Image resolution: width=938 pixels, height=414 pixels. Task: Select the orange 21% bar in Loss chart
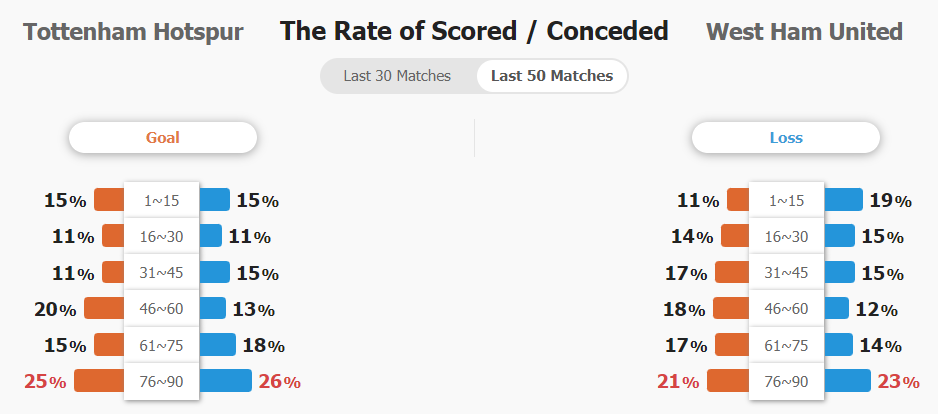click(728, 380)
